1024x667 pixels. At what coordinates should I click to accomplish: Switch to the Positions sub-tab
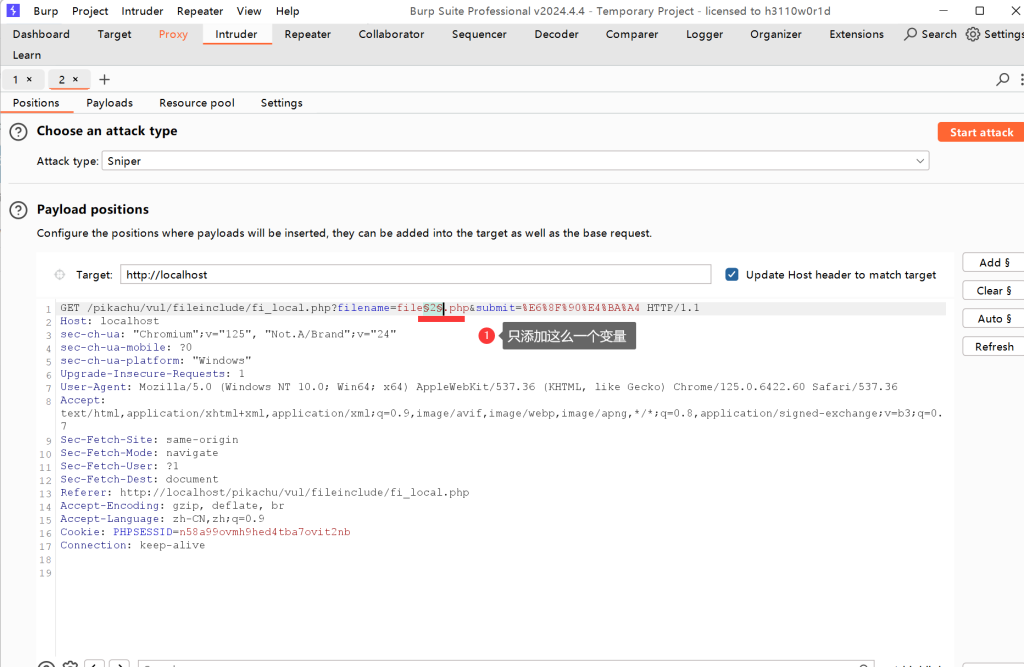(x=36, y=103)
